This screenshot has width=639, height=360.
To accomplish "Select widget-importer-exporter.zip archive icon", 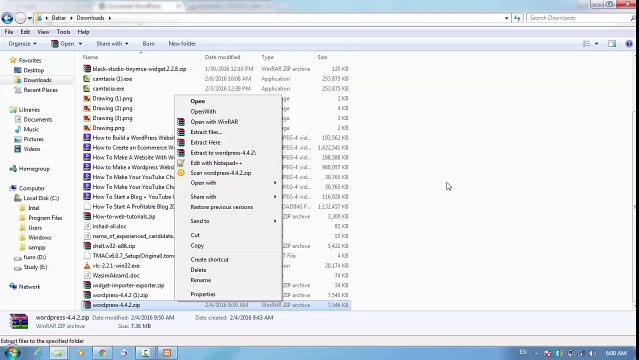I will (x=87, y=285).
